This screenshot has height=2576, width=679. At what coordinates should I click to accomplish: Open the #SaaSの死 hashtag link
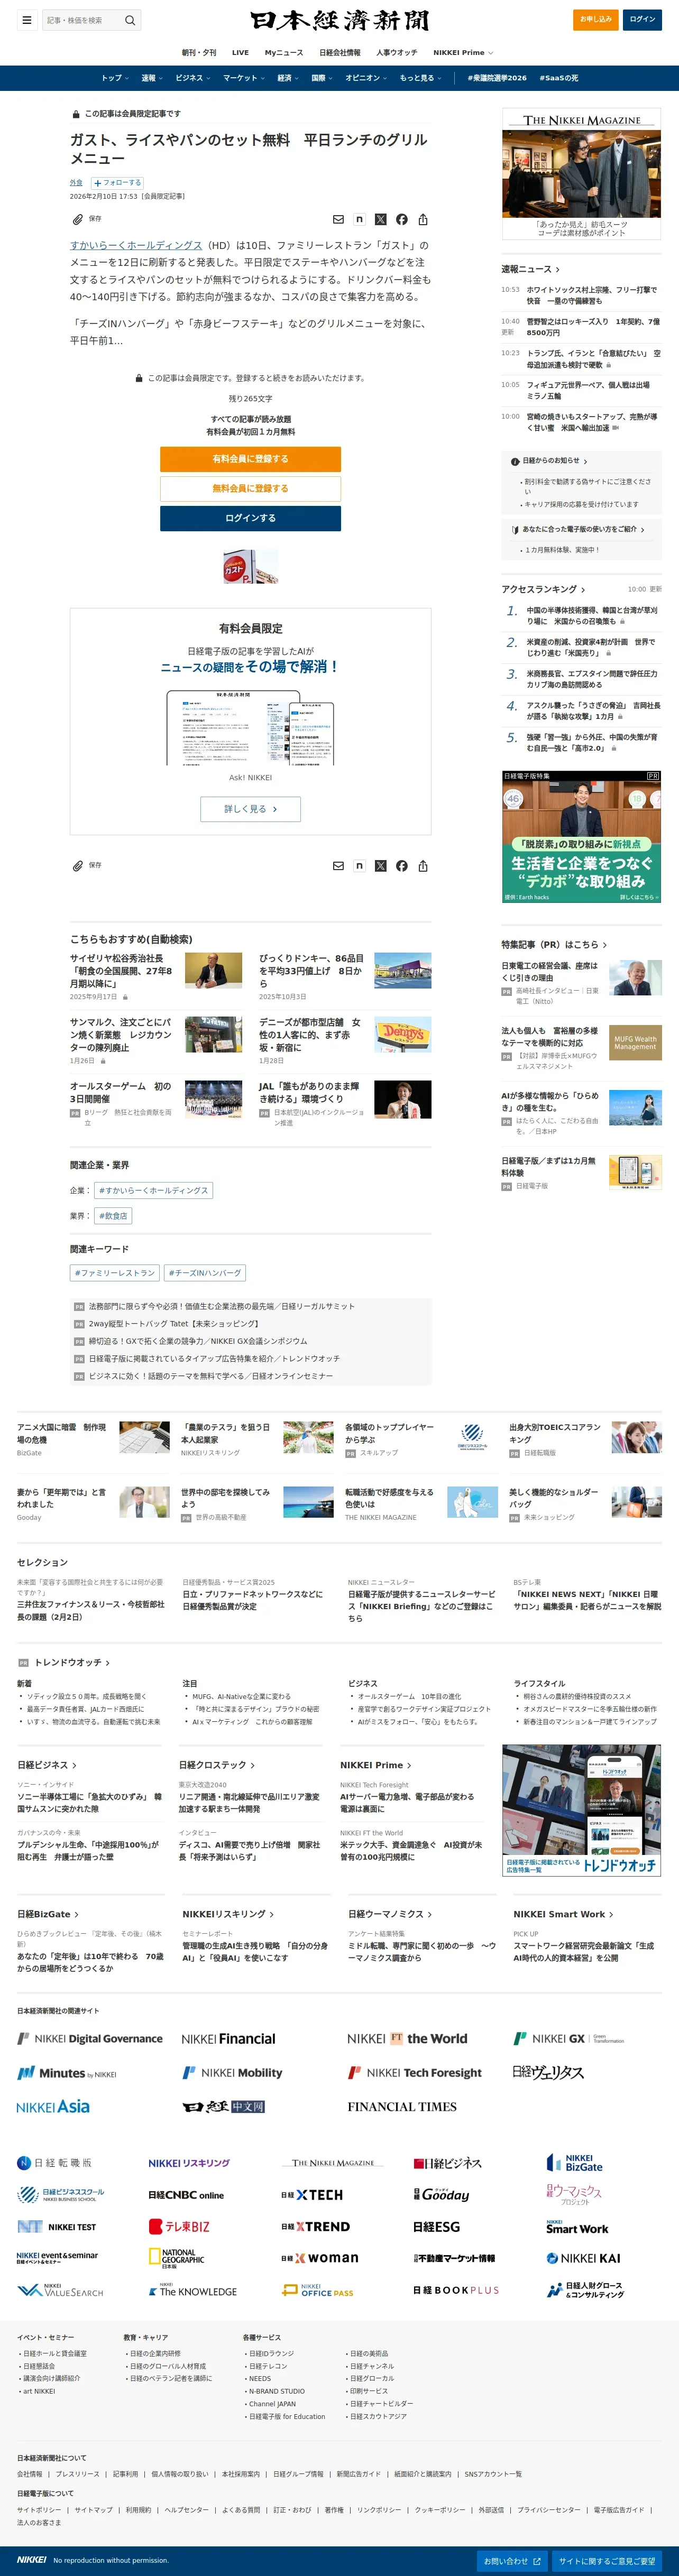point(559,78)
